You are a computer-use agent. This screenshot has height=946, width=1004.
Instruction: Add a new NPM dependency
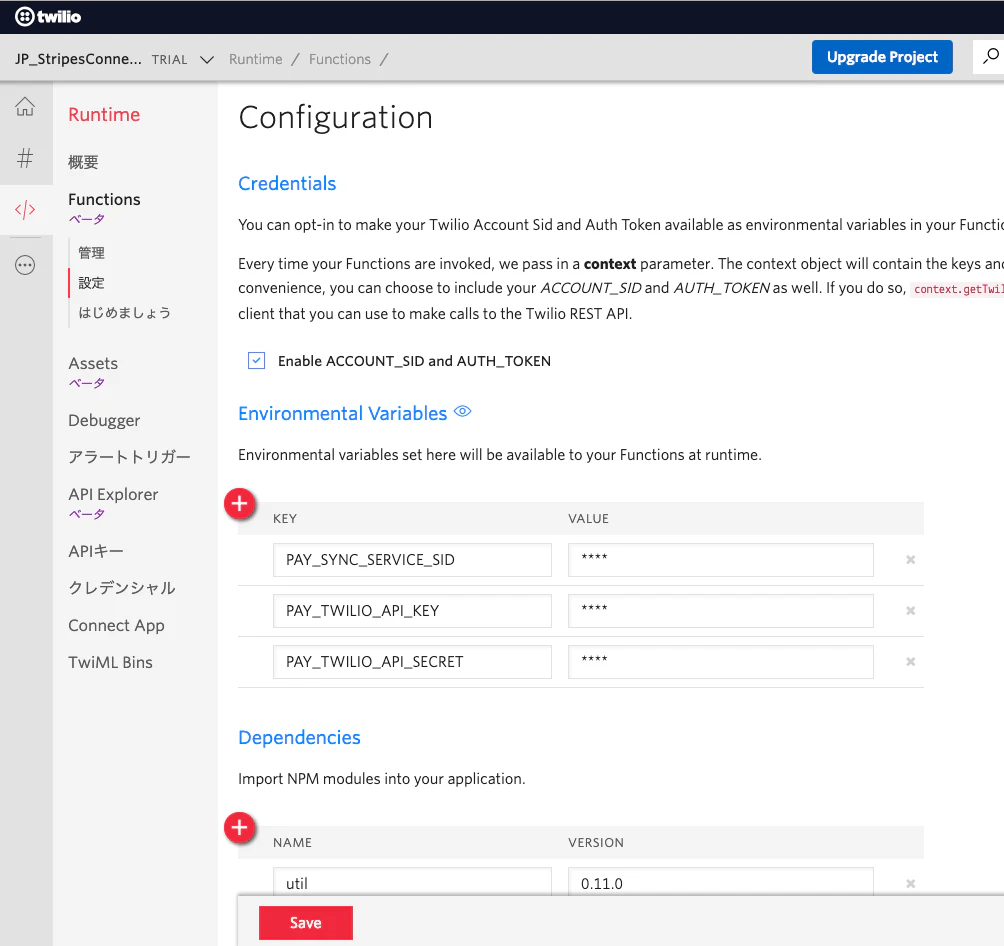239,828
